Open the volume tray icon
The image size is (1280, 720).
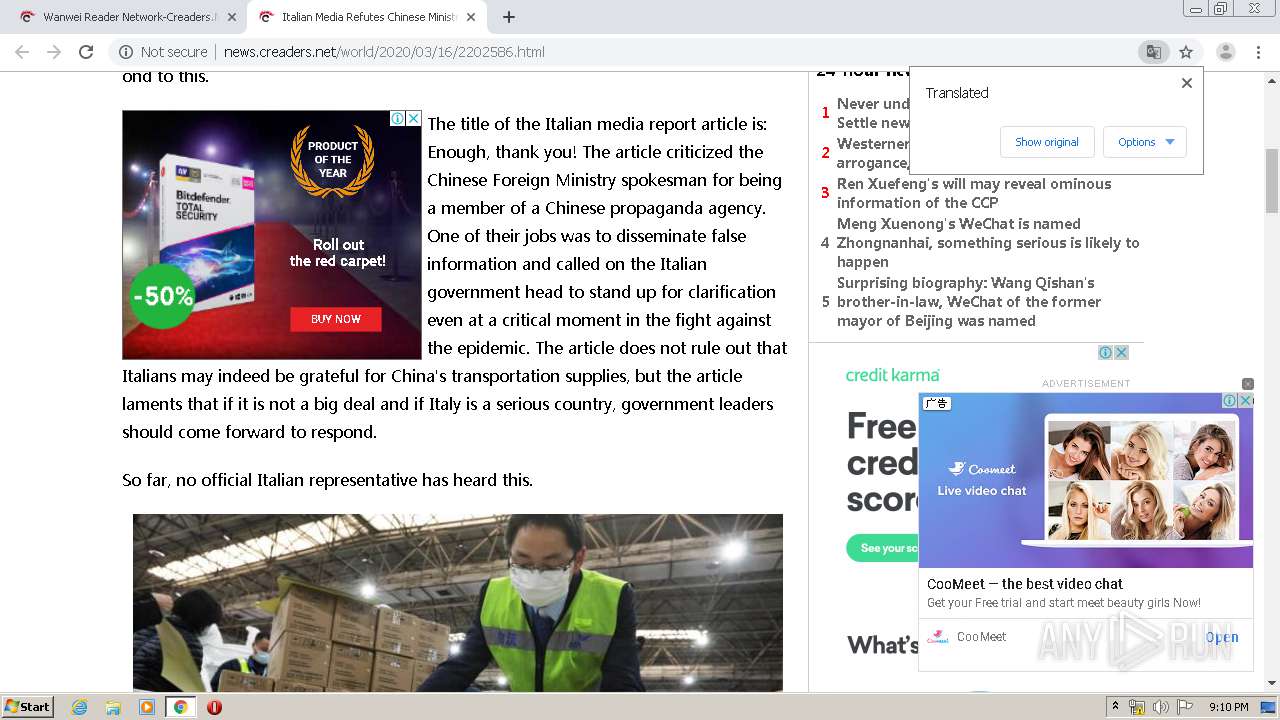[x=1160, y=707]
